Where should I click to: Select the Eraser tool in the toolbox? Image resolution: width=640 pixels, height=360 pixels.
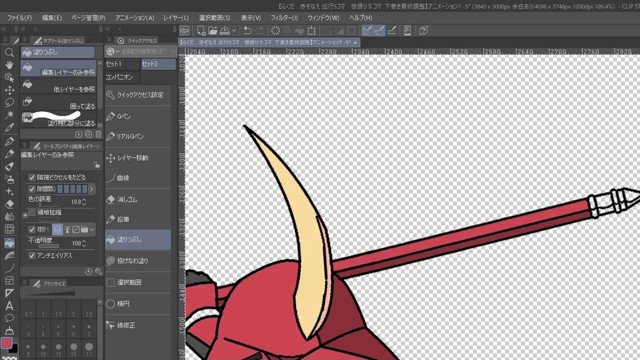[9, 204]
